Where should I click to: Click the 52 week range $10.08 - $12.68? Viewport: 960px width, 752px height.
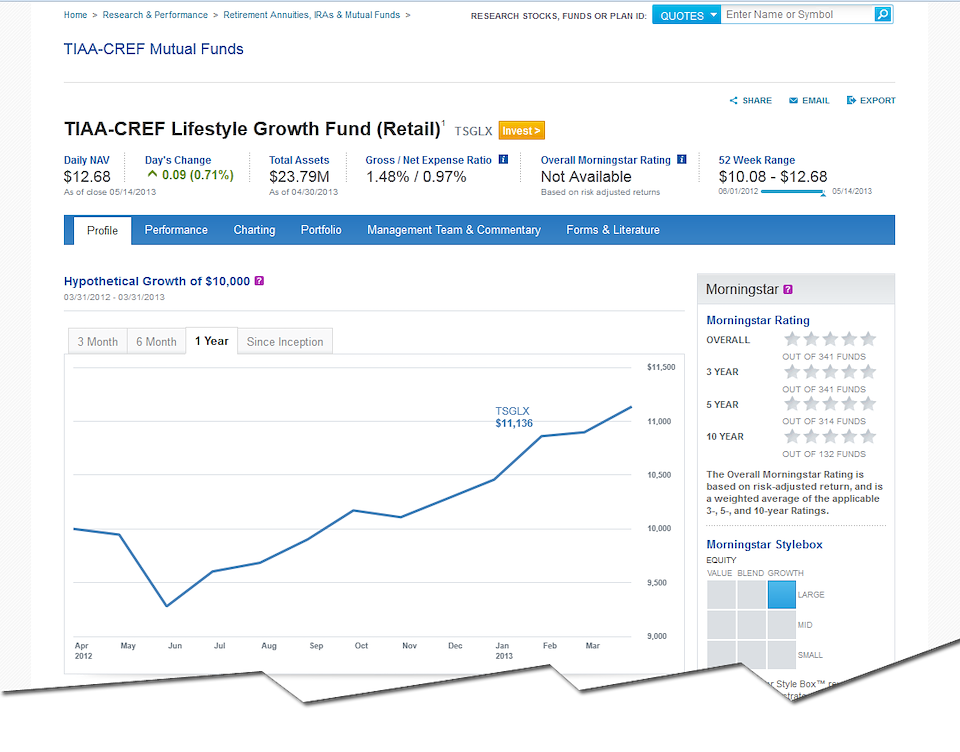[773, 177]
